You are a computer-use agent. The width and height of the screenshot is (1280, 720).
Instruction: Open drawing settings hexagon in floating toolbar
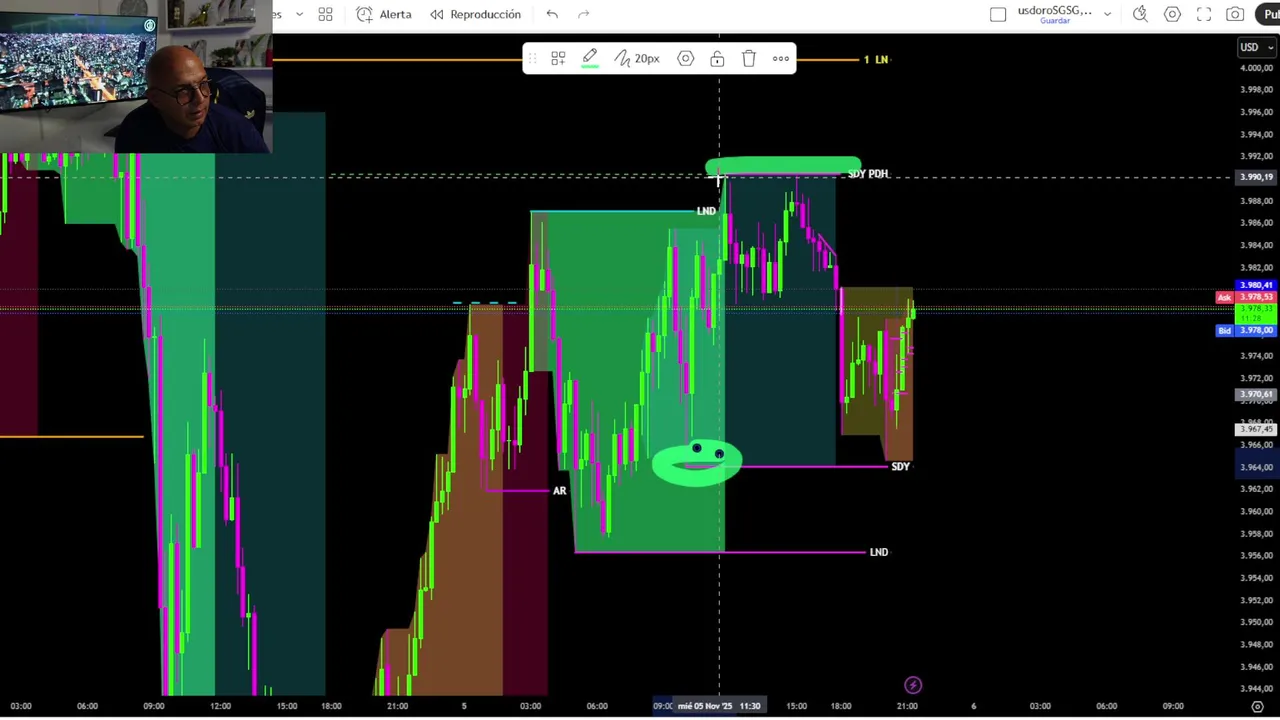point(685,59)
